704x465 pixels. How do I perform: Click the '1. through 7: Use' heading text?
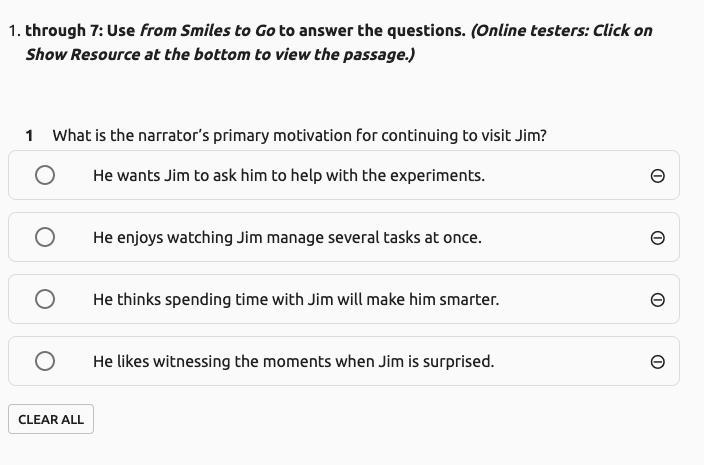(x=72, y=30)
